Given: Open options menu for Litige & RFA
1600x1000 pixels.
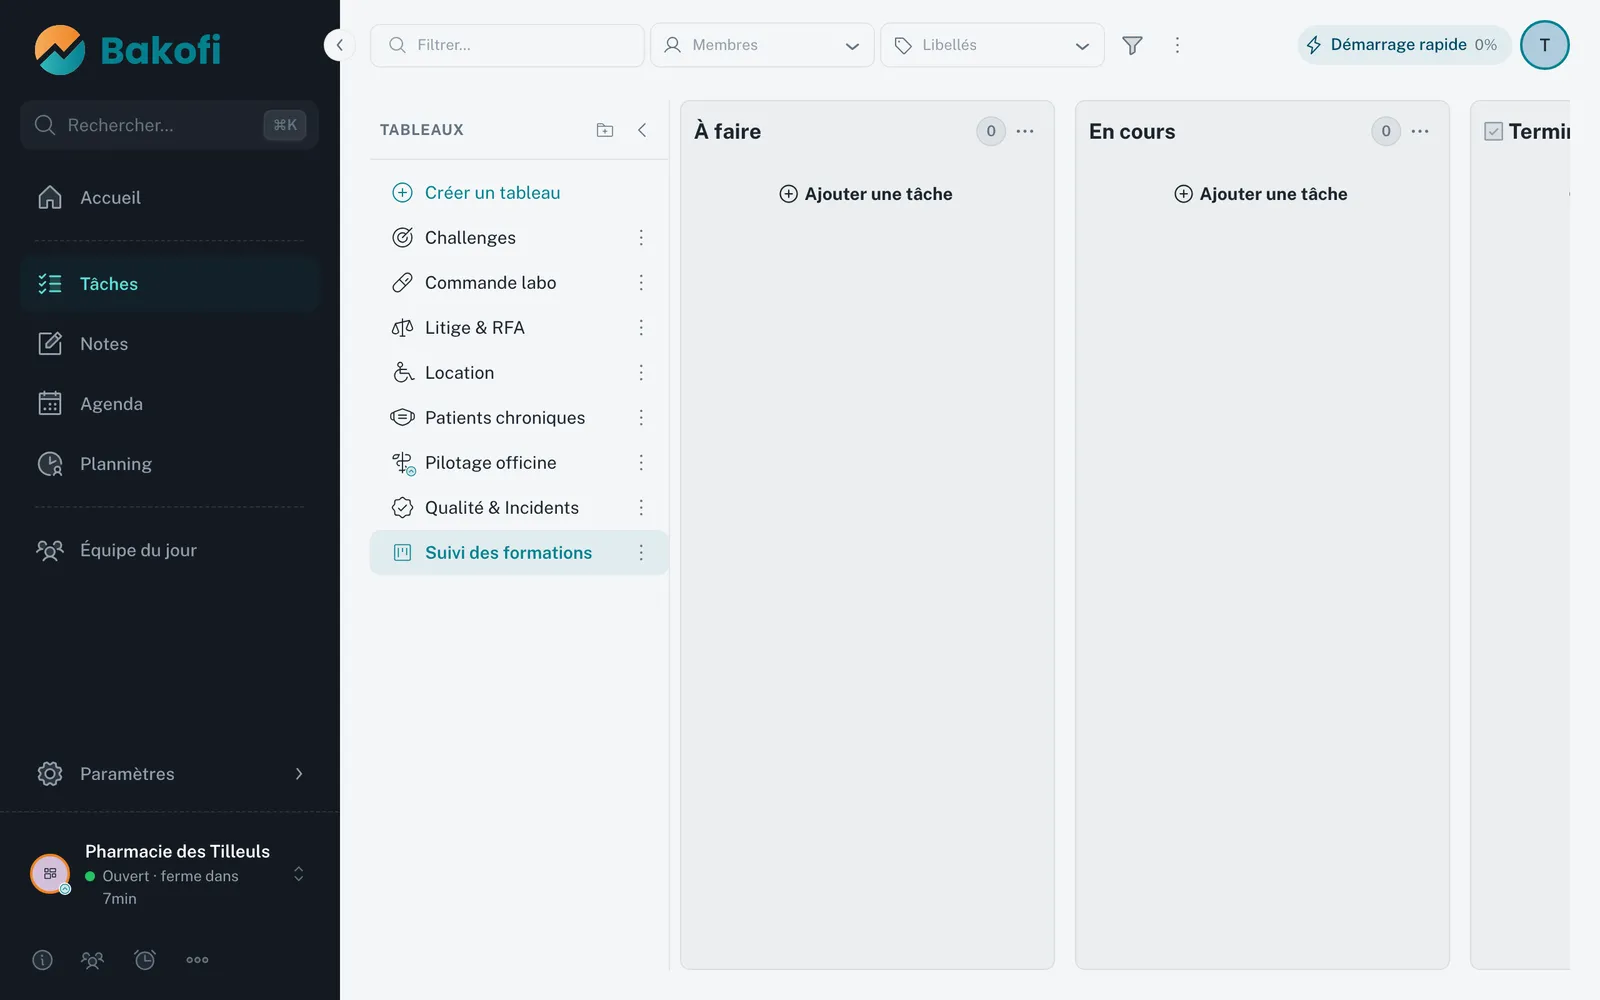Looking at the screenshot, I should 641,328.
